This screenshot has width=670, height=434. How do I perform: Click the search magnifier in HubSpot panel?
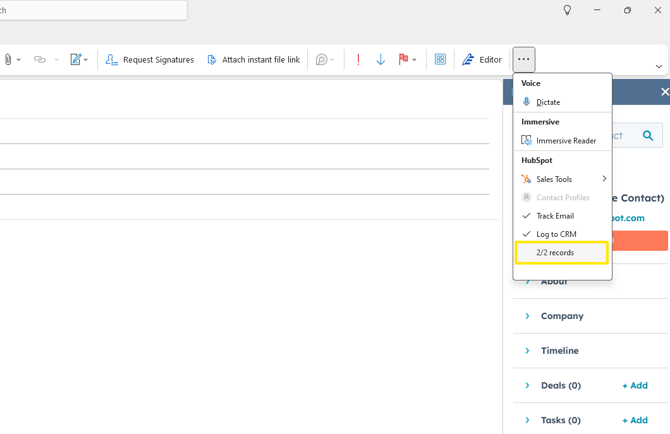point(648,136)
